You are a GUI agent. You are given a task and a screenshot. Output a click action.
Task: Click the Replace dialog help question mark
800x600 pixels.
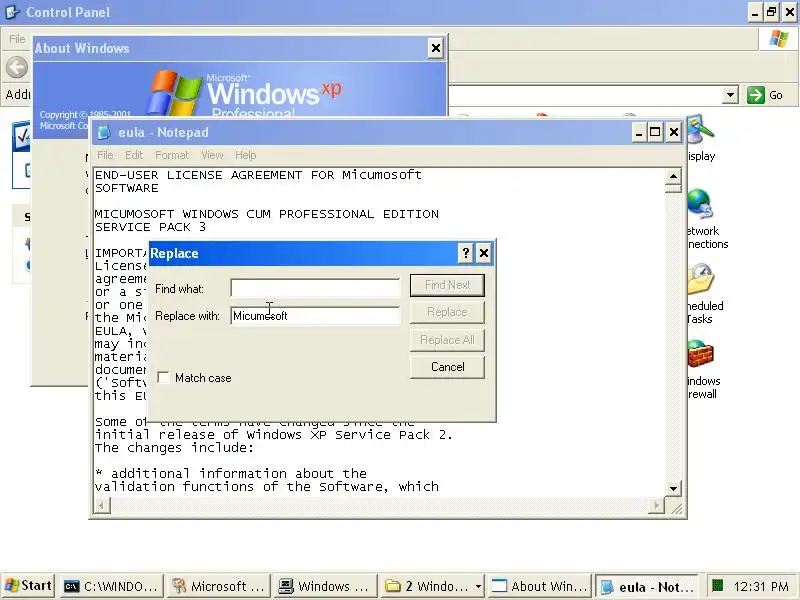(465, 253)
